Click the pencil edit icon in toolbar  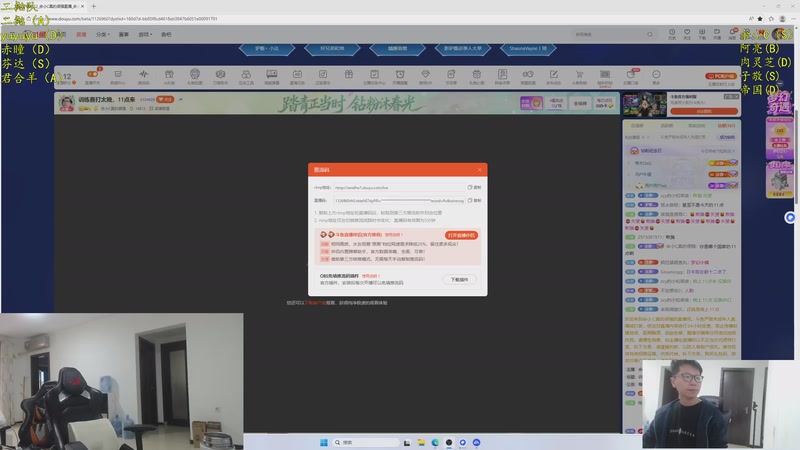coord(554,74)
